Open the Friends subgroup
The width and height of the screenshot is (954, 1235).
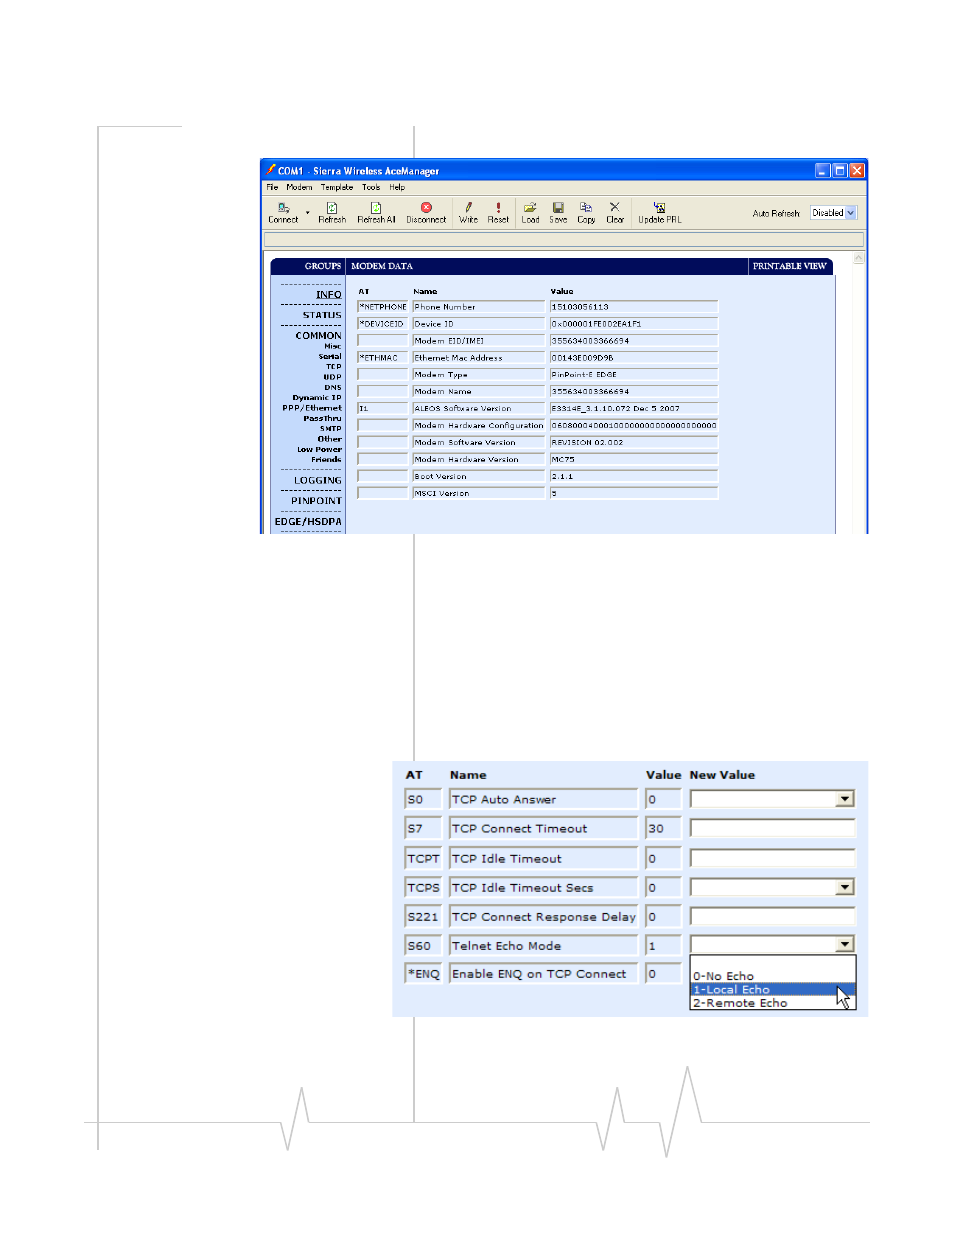pos(326,460)
